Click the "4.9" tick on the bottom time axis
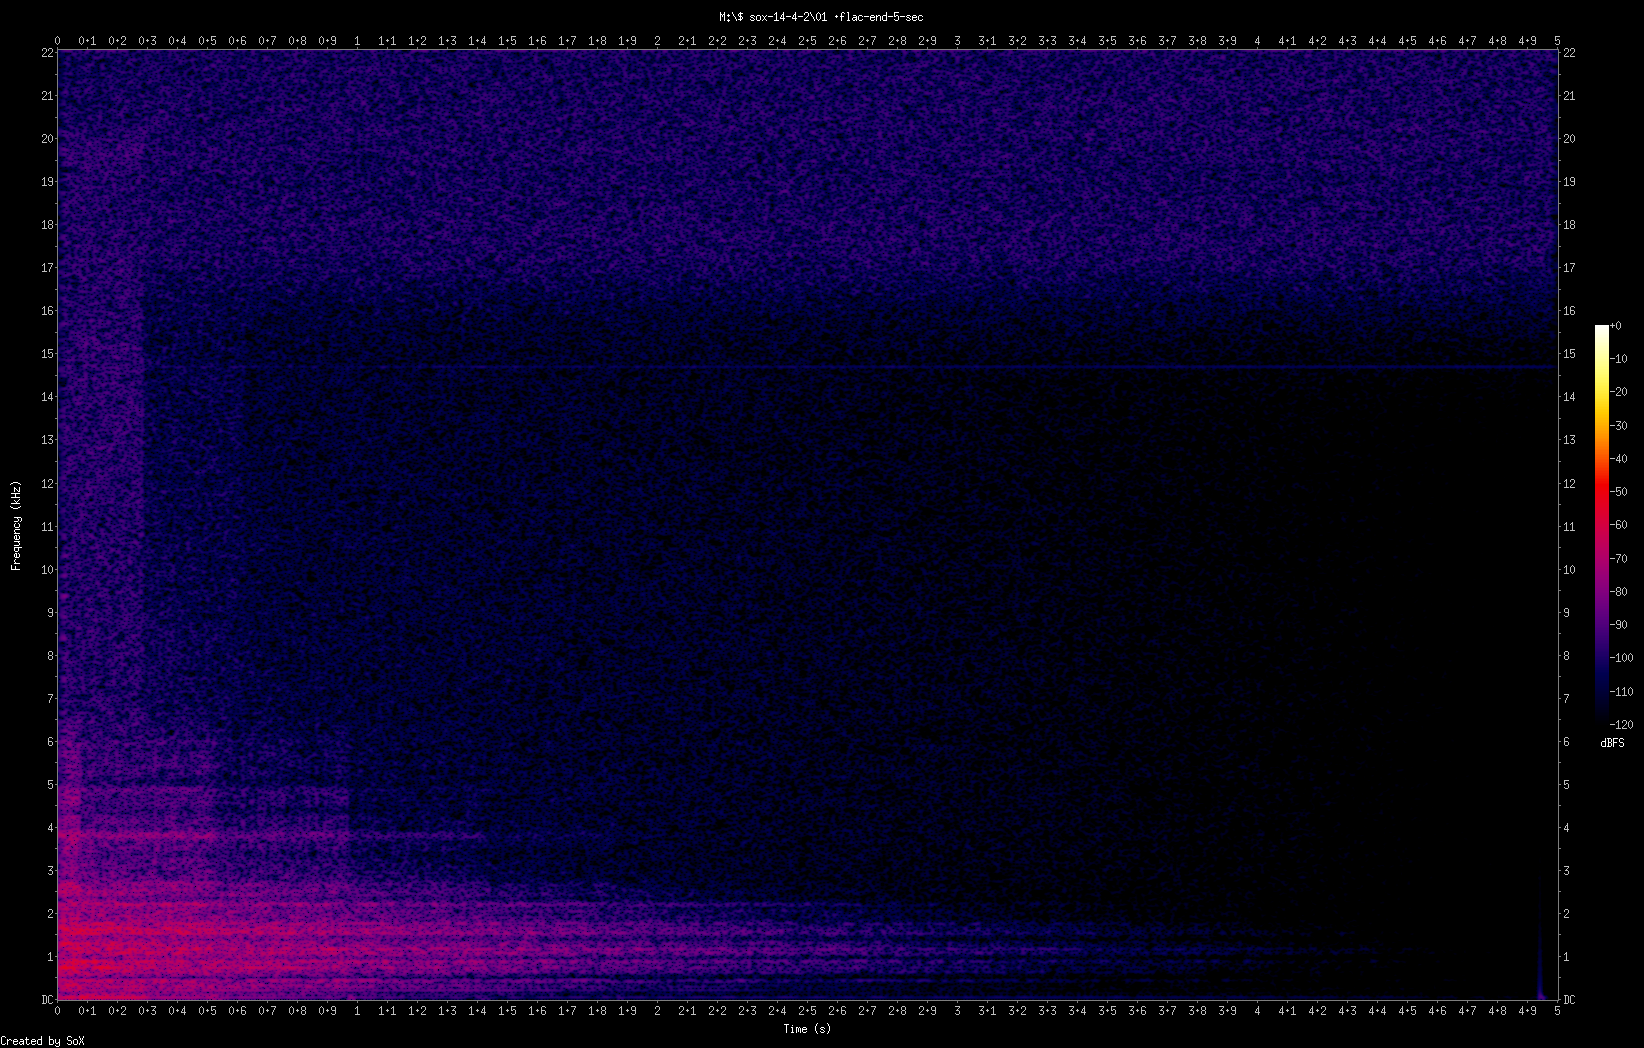 (x=1527, y=1011)
